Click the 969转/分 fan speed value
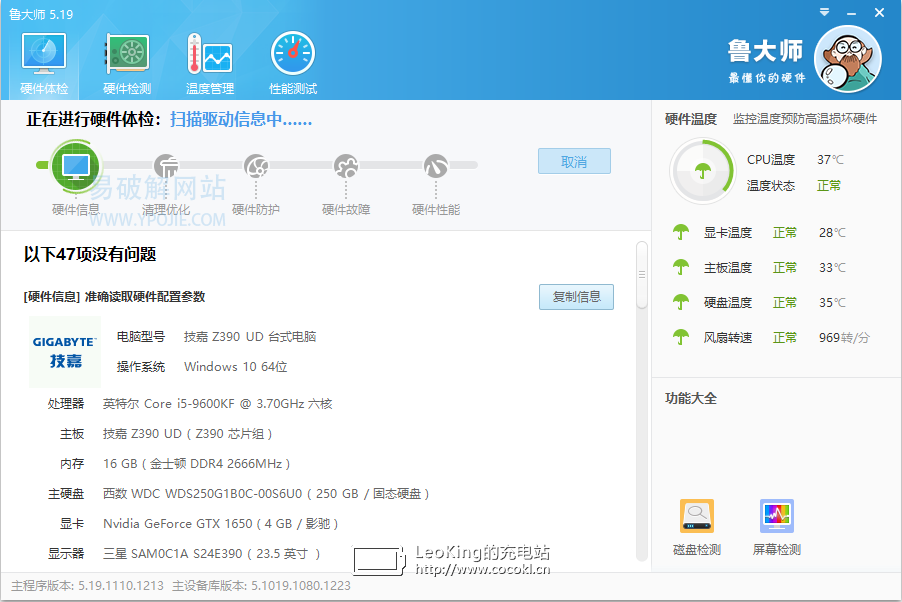 click(844, 337)
